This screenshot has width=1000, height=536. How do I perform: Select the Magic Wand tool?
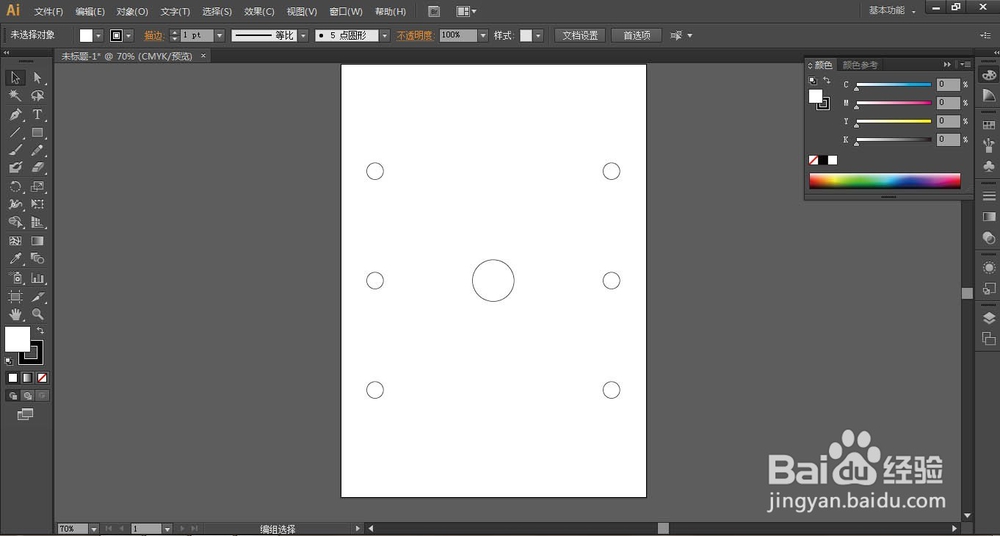pos(15,96)
